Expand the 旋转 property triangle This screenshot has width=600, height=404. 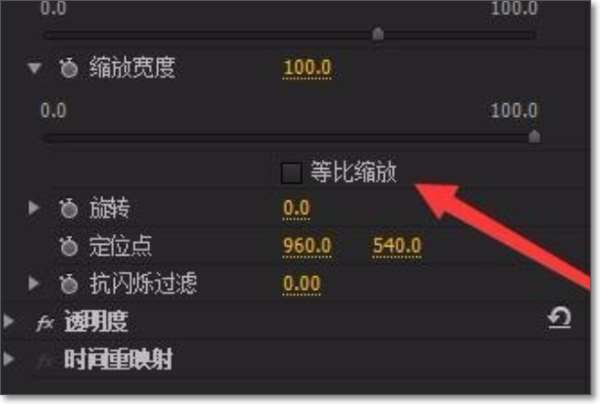(x=34, y=208)
